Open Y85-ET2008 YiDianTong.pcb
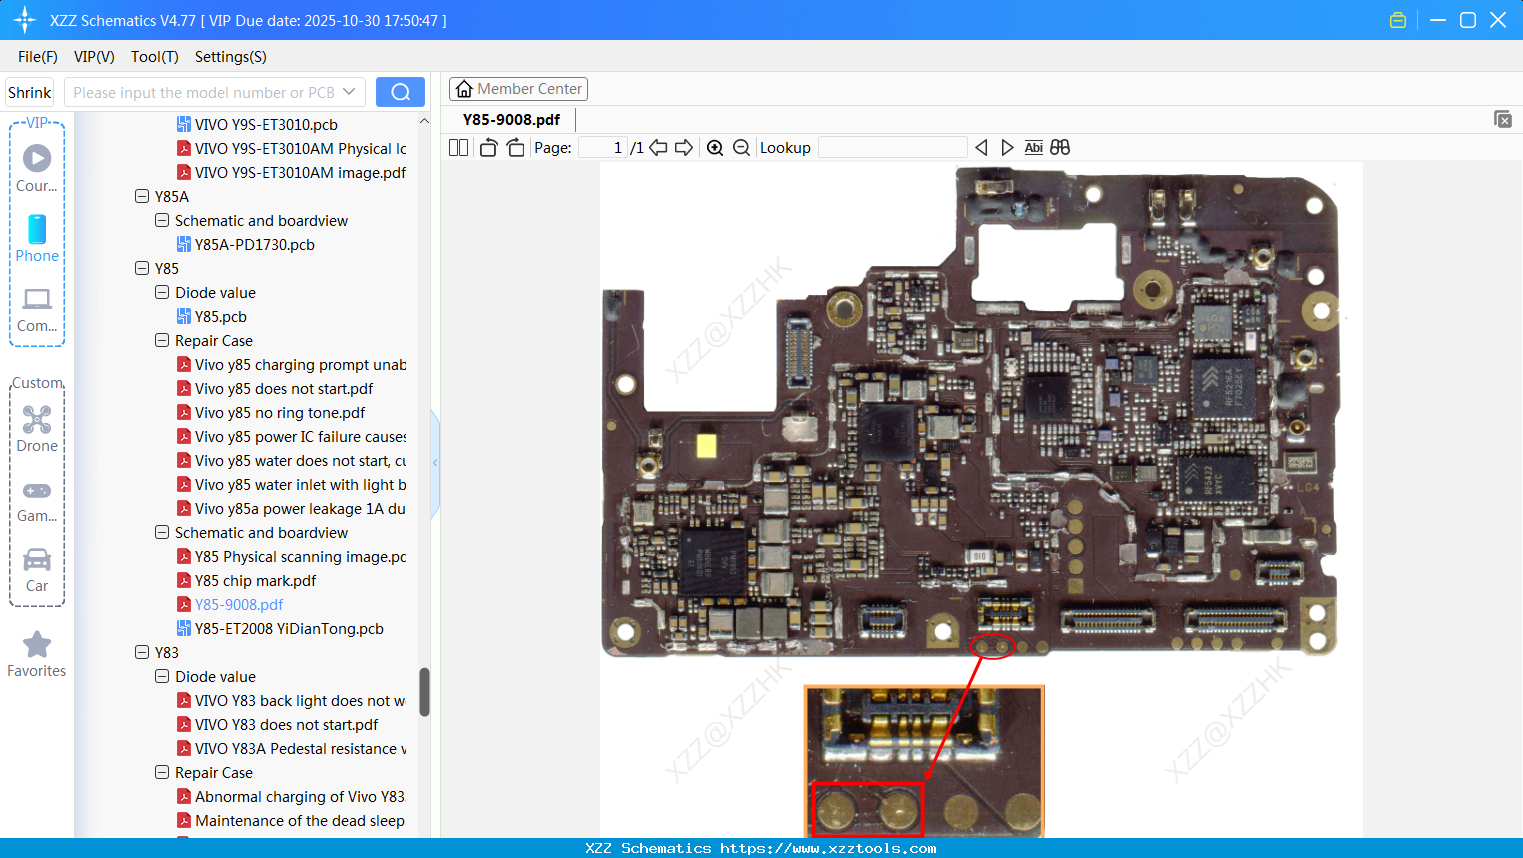 click(289, 628)
